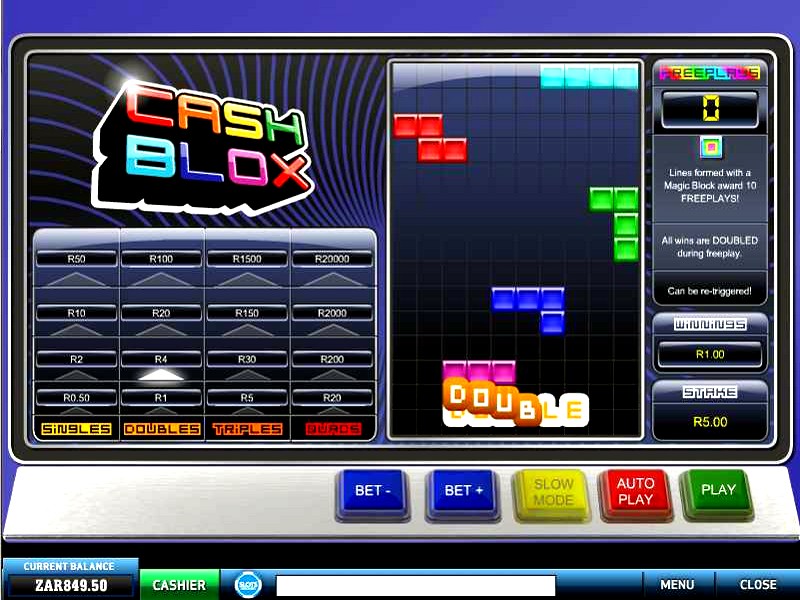Viewport: 800px width, 600px height.
Task: Click the R0.50 singles prize
Action: click(76, 397)
